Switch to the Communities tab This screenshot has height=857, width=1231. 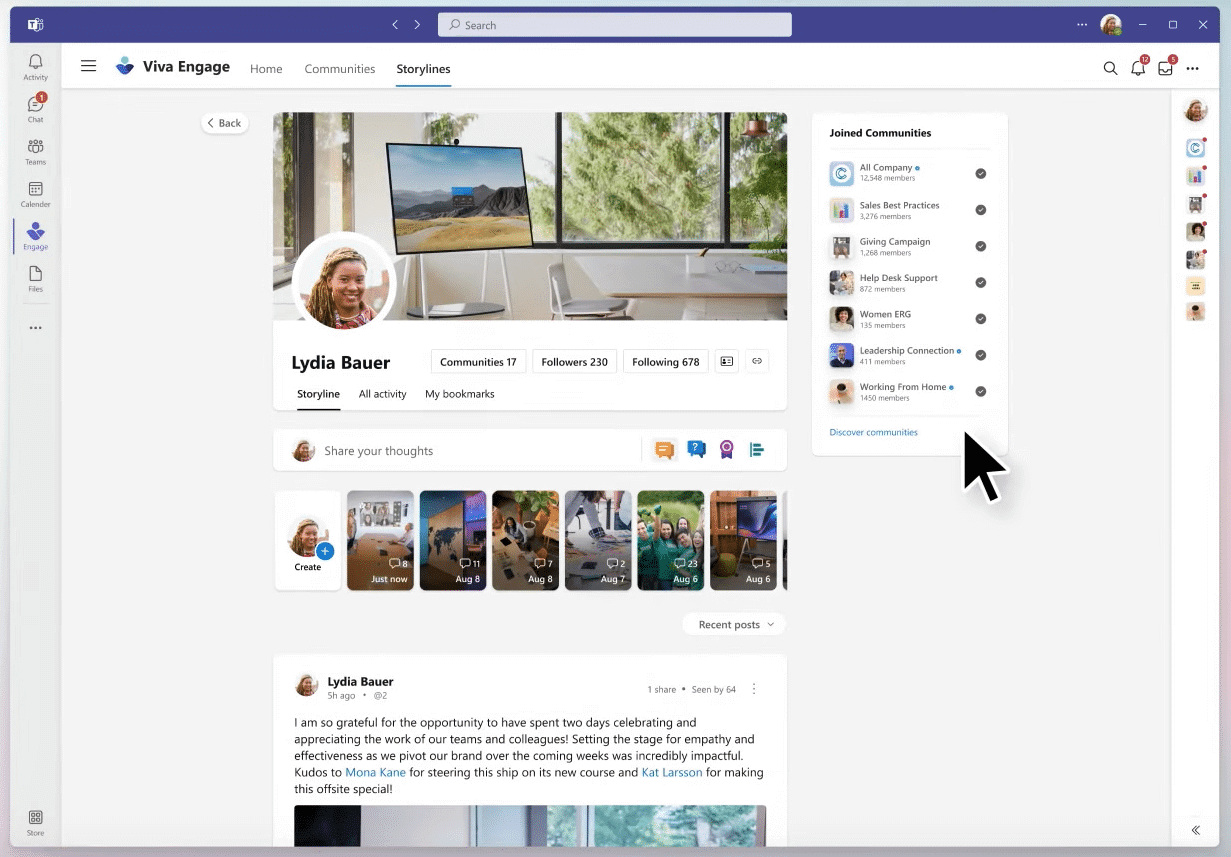point(340,69)
